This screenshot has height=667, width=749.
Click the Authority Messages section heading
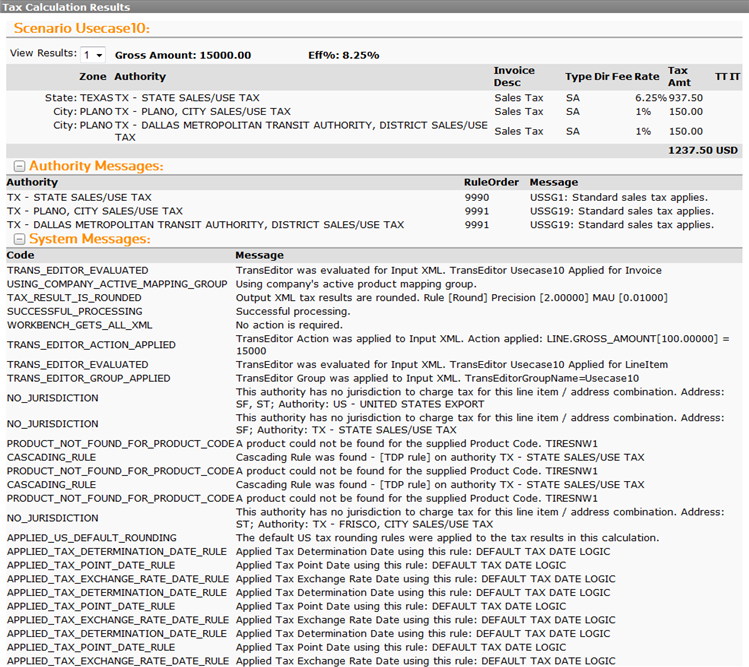95,166
